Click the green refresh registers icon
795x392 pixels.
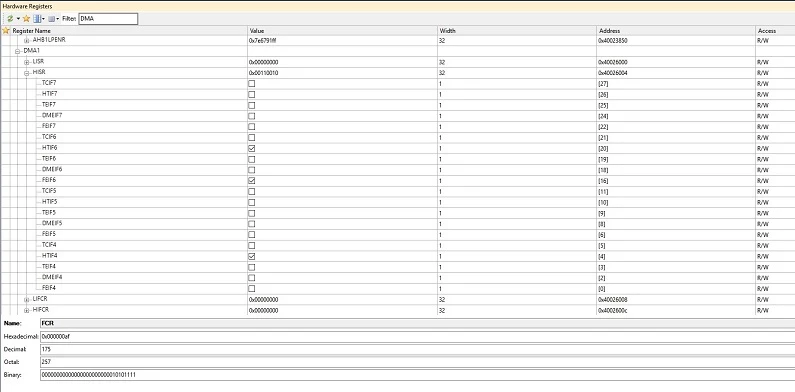point(10,19)
